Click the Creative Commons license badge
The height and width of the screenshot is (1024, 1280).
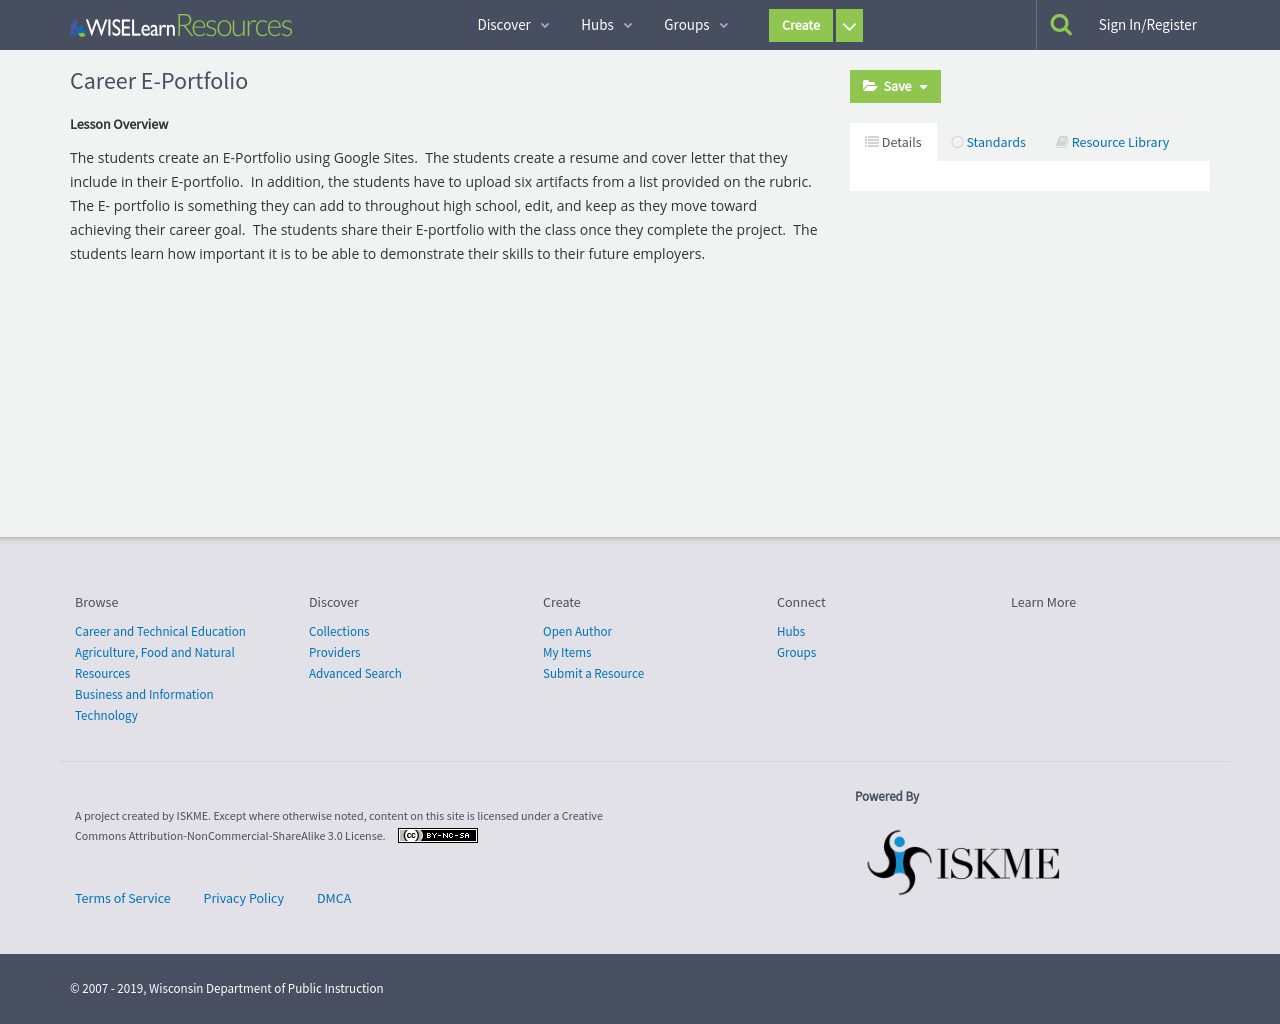pos(437,834)
